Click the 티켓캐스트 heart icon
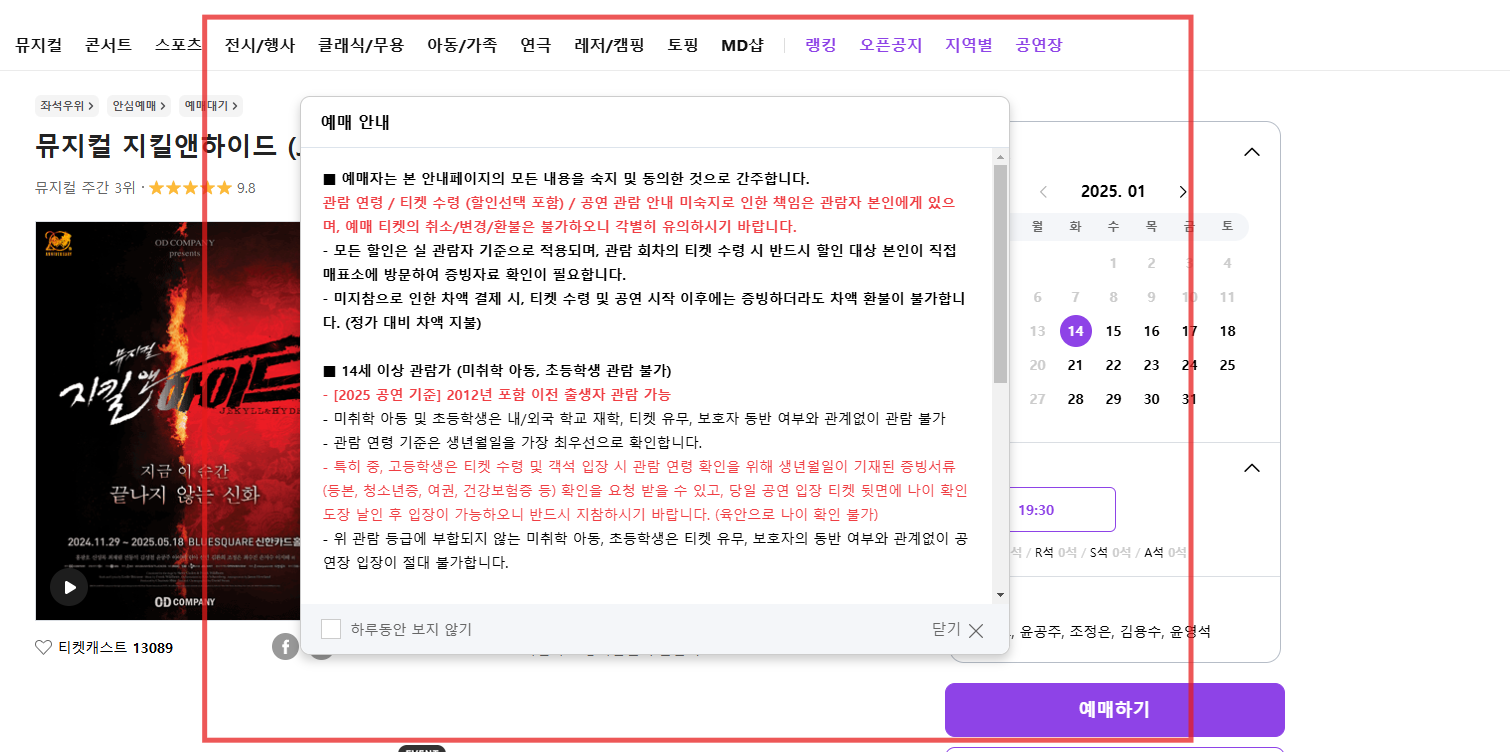The height and width of the screenshot is (752, 1510). point(43,647)
